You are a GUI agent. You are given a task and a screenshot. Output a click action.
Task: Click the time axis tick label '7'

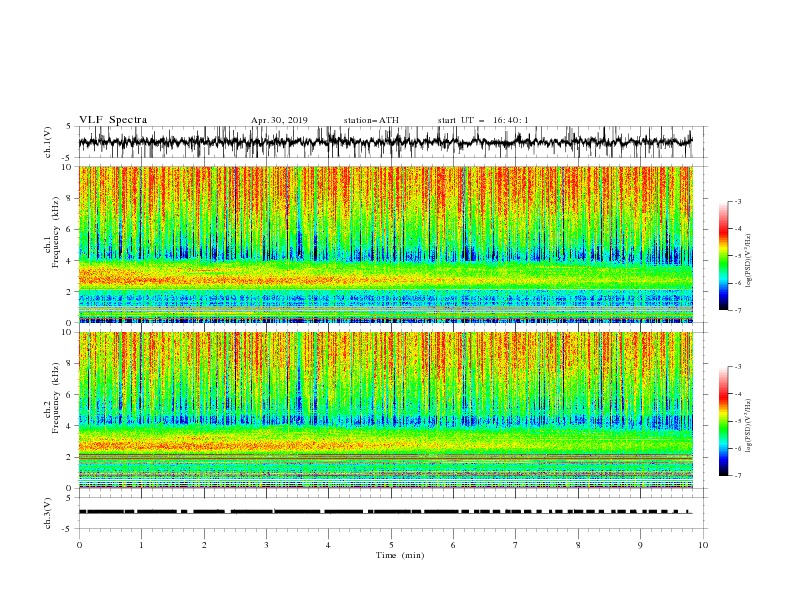tap(516, 545)
